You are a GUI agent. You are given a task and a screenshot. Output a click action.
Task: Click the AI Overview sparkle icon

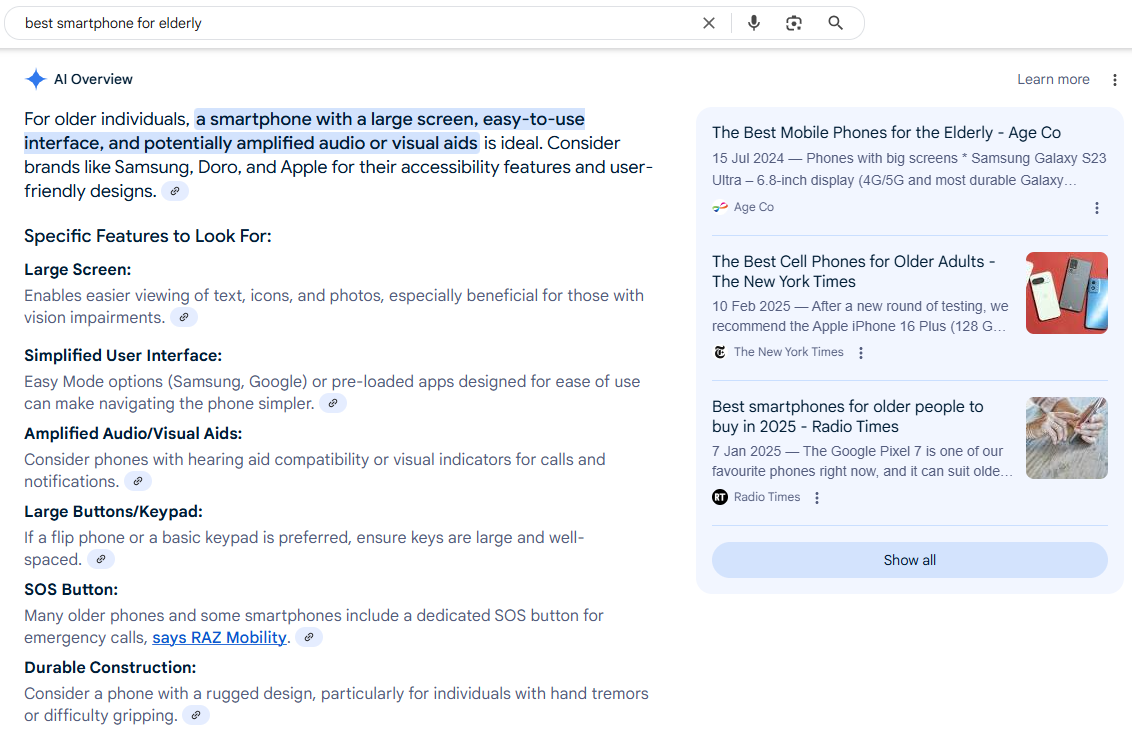click(36, 80)
